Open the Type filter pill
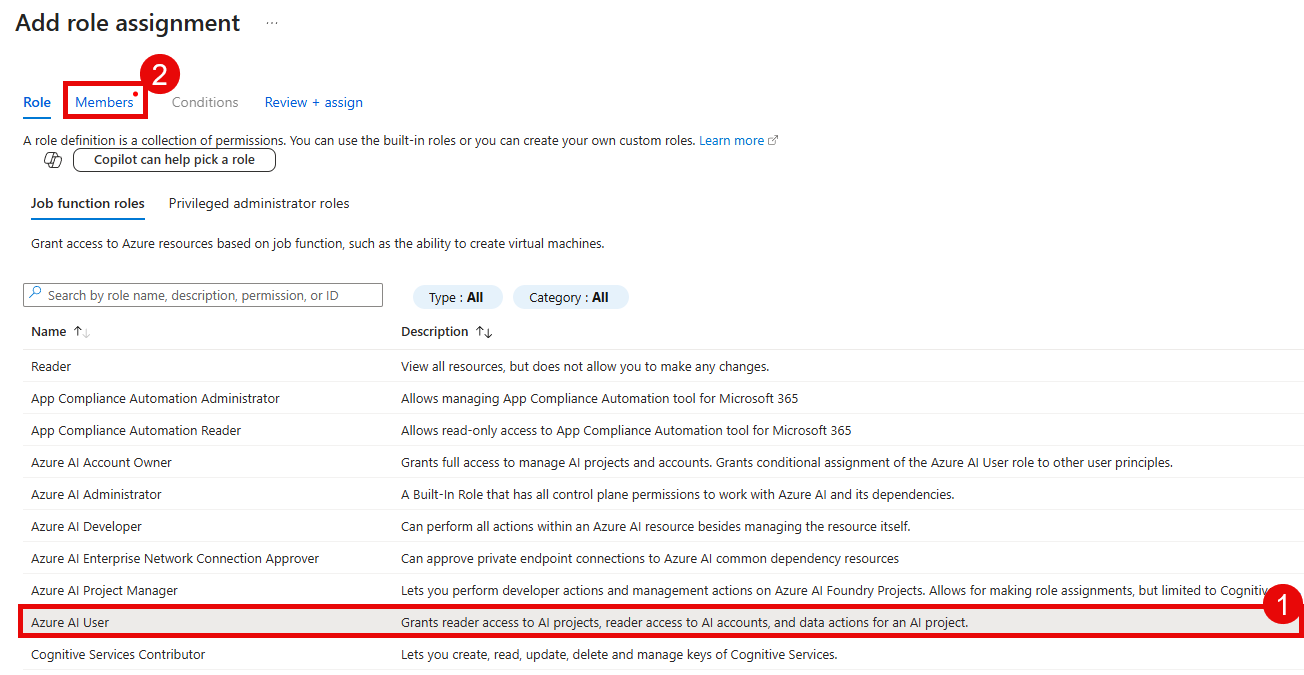 [x=457, y=296]
